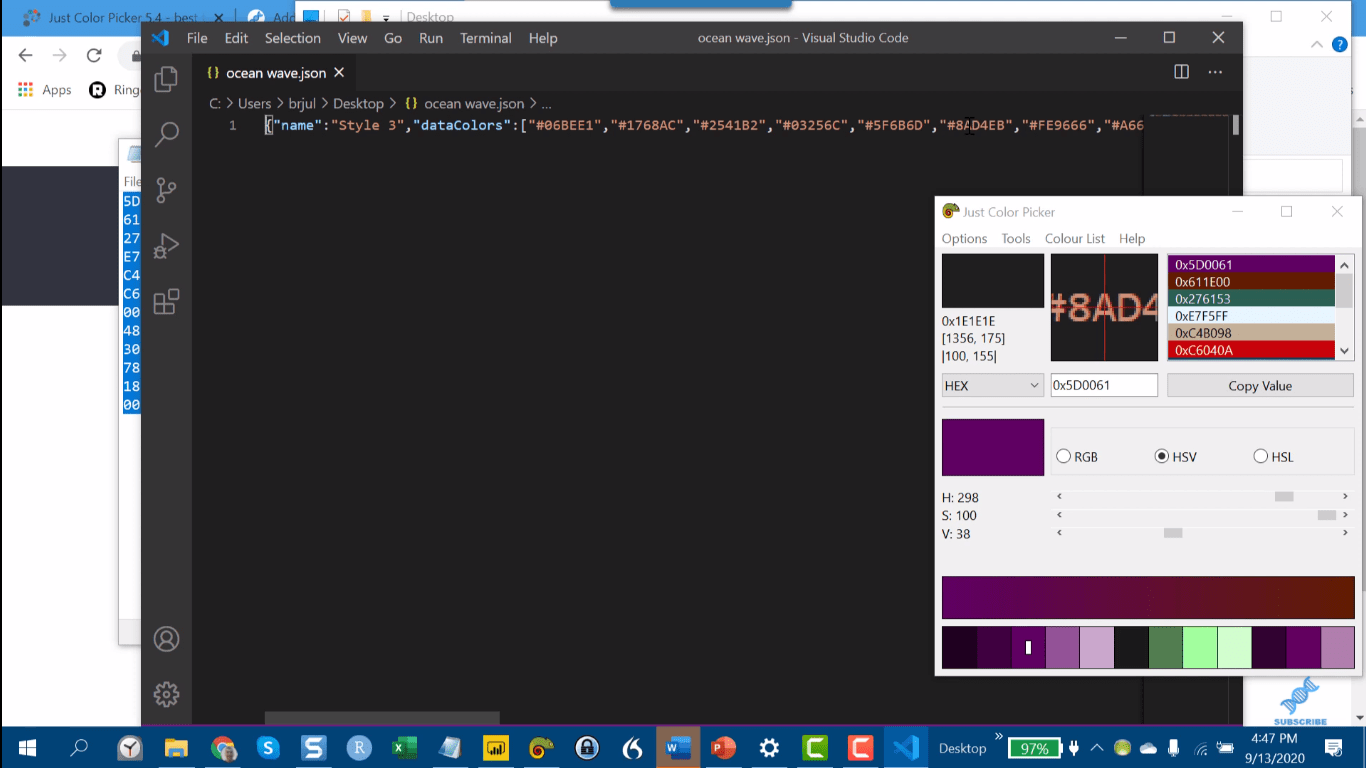Open the Run menu in VS Code

[431, 38]
